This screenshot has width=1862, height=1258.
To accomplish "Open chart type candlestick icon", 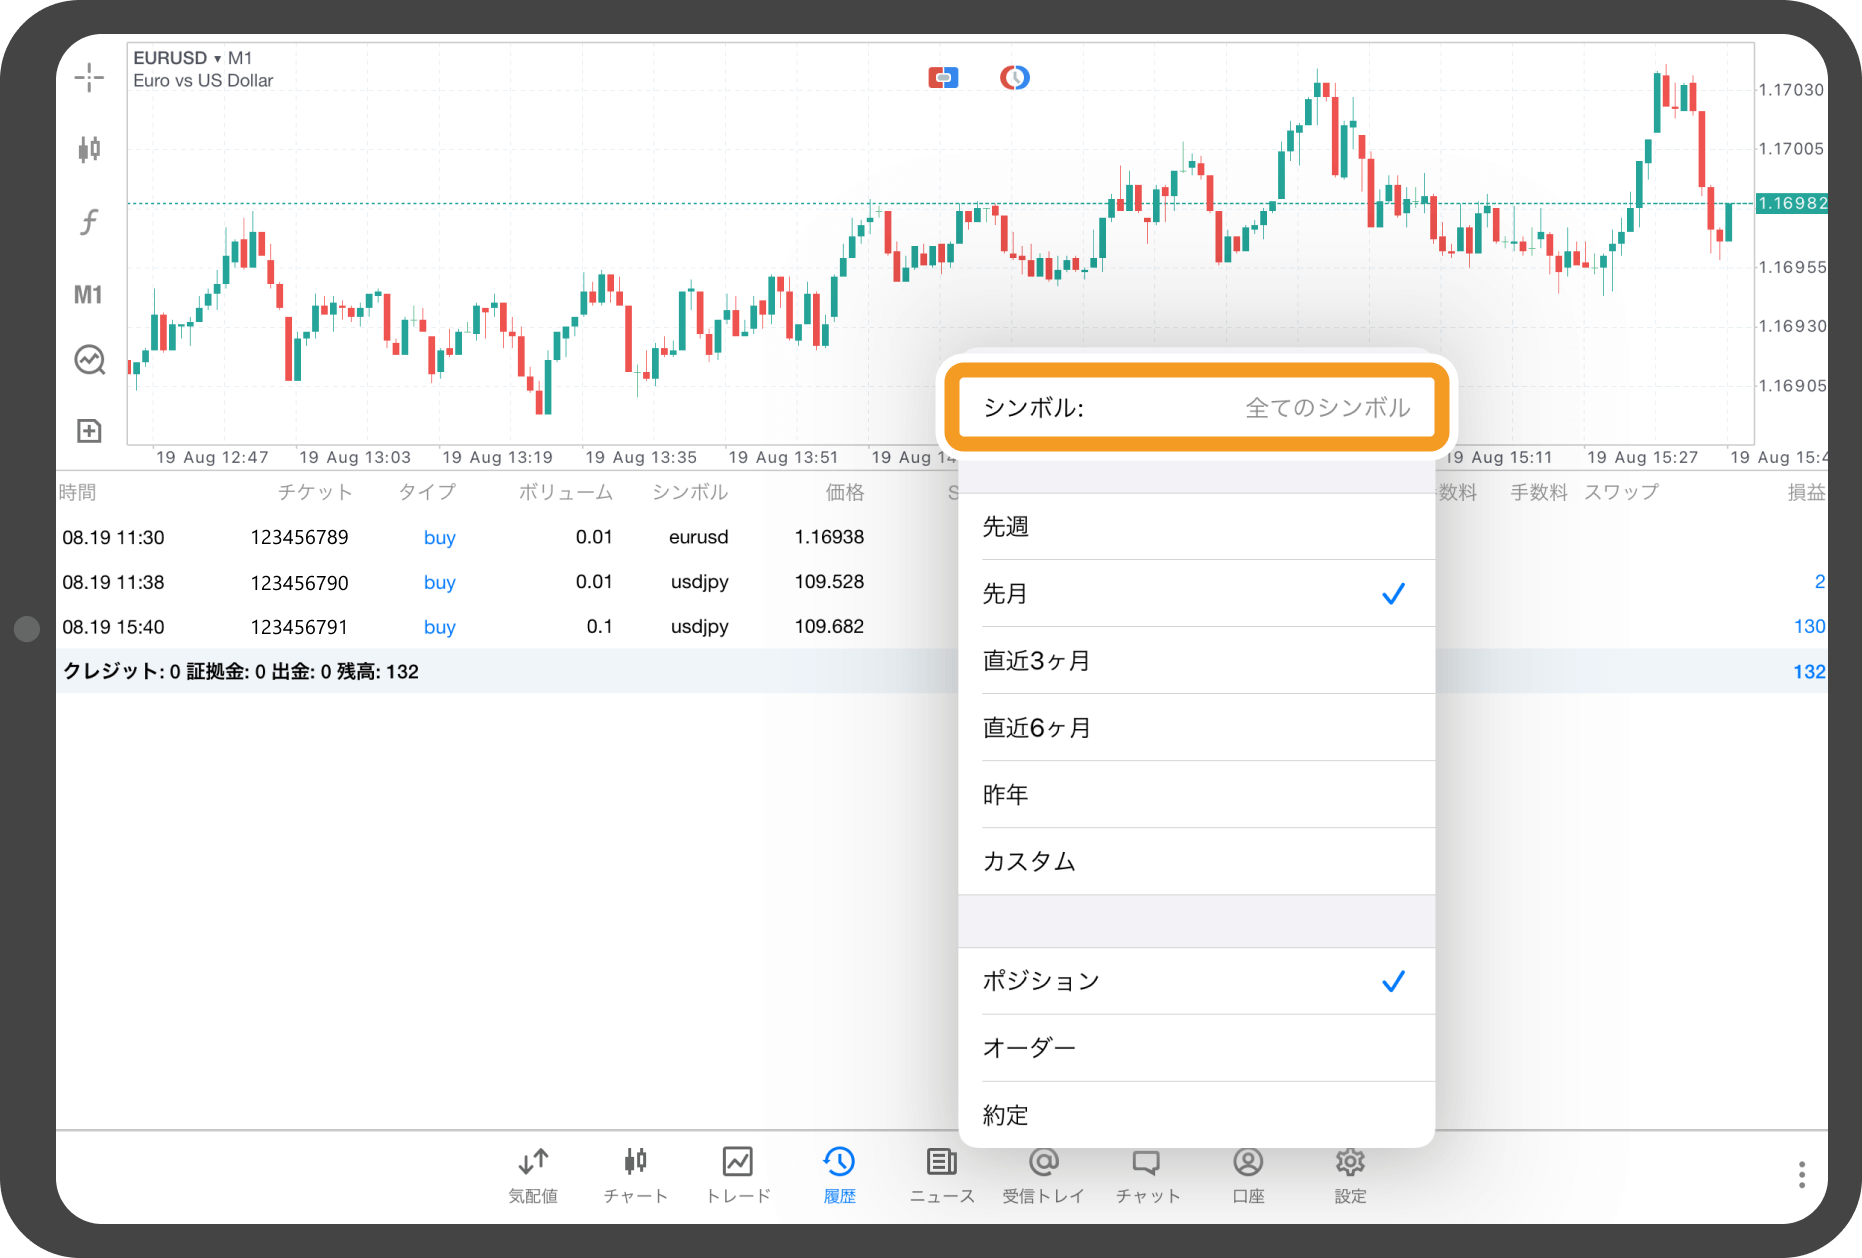I will (89, 150).
